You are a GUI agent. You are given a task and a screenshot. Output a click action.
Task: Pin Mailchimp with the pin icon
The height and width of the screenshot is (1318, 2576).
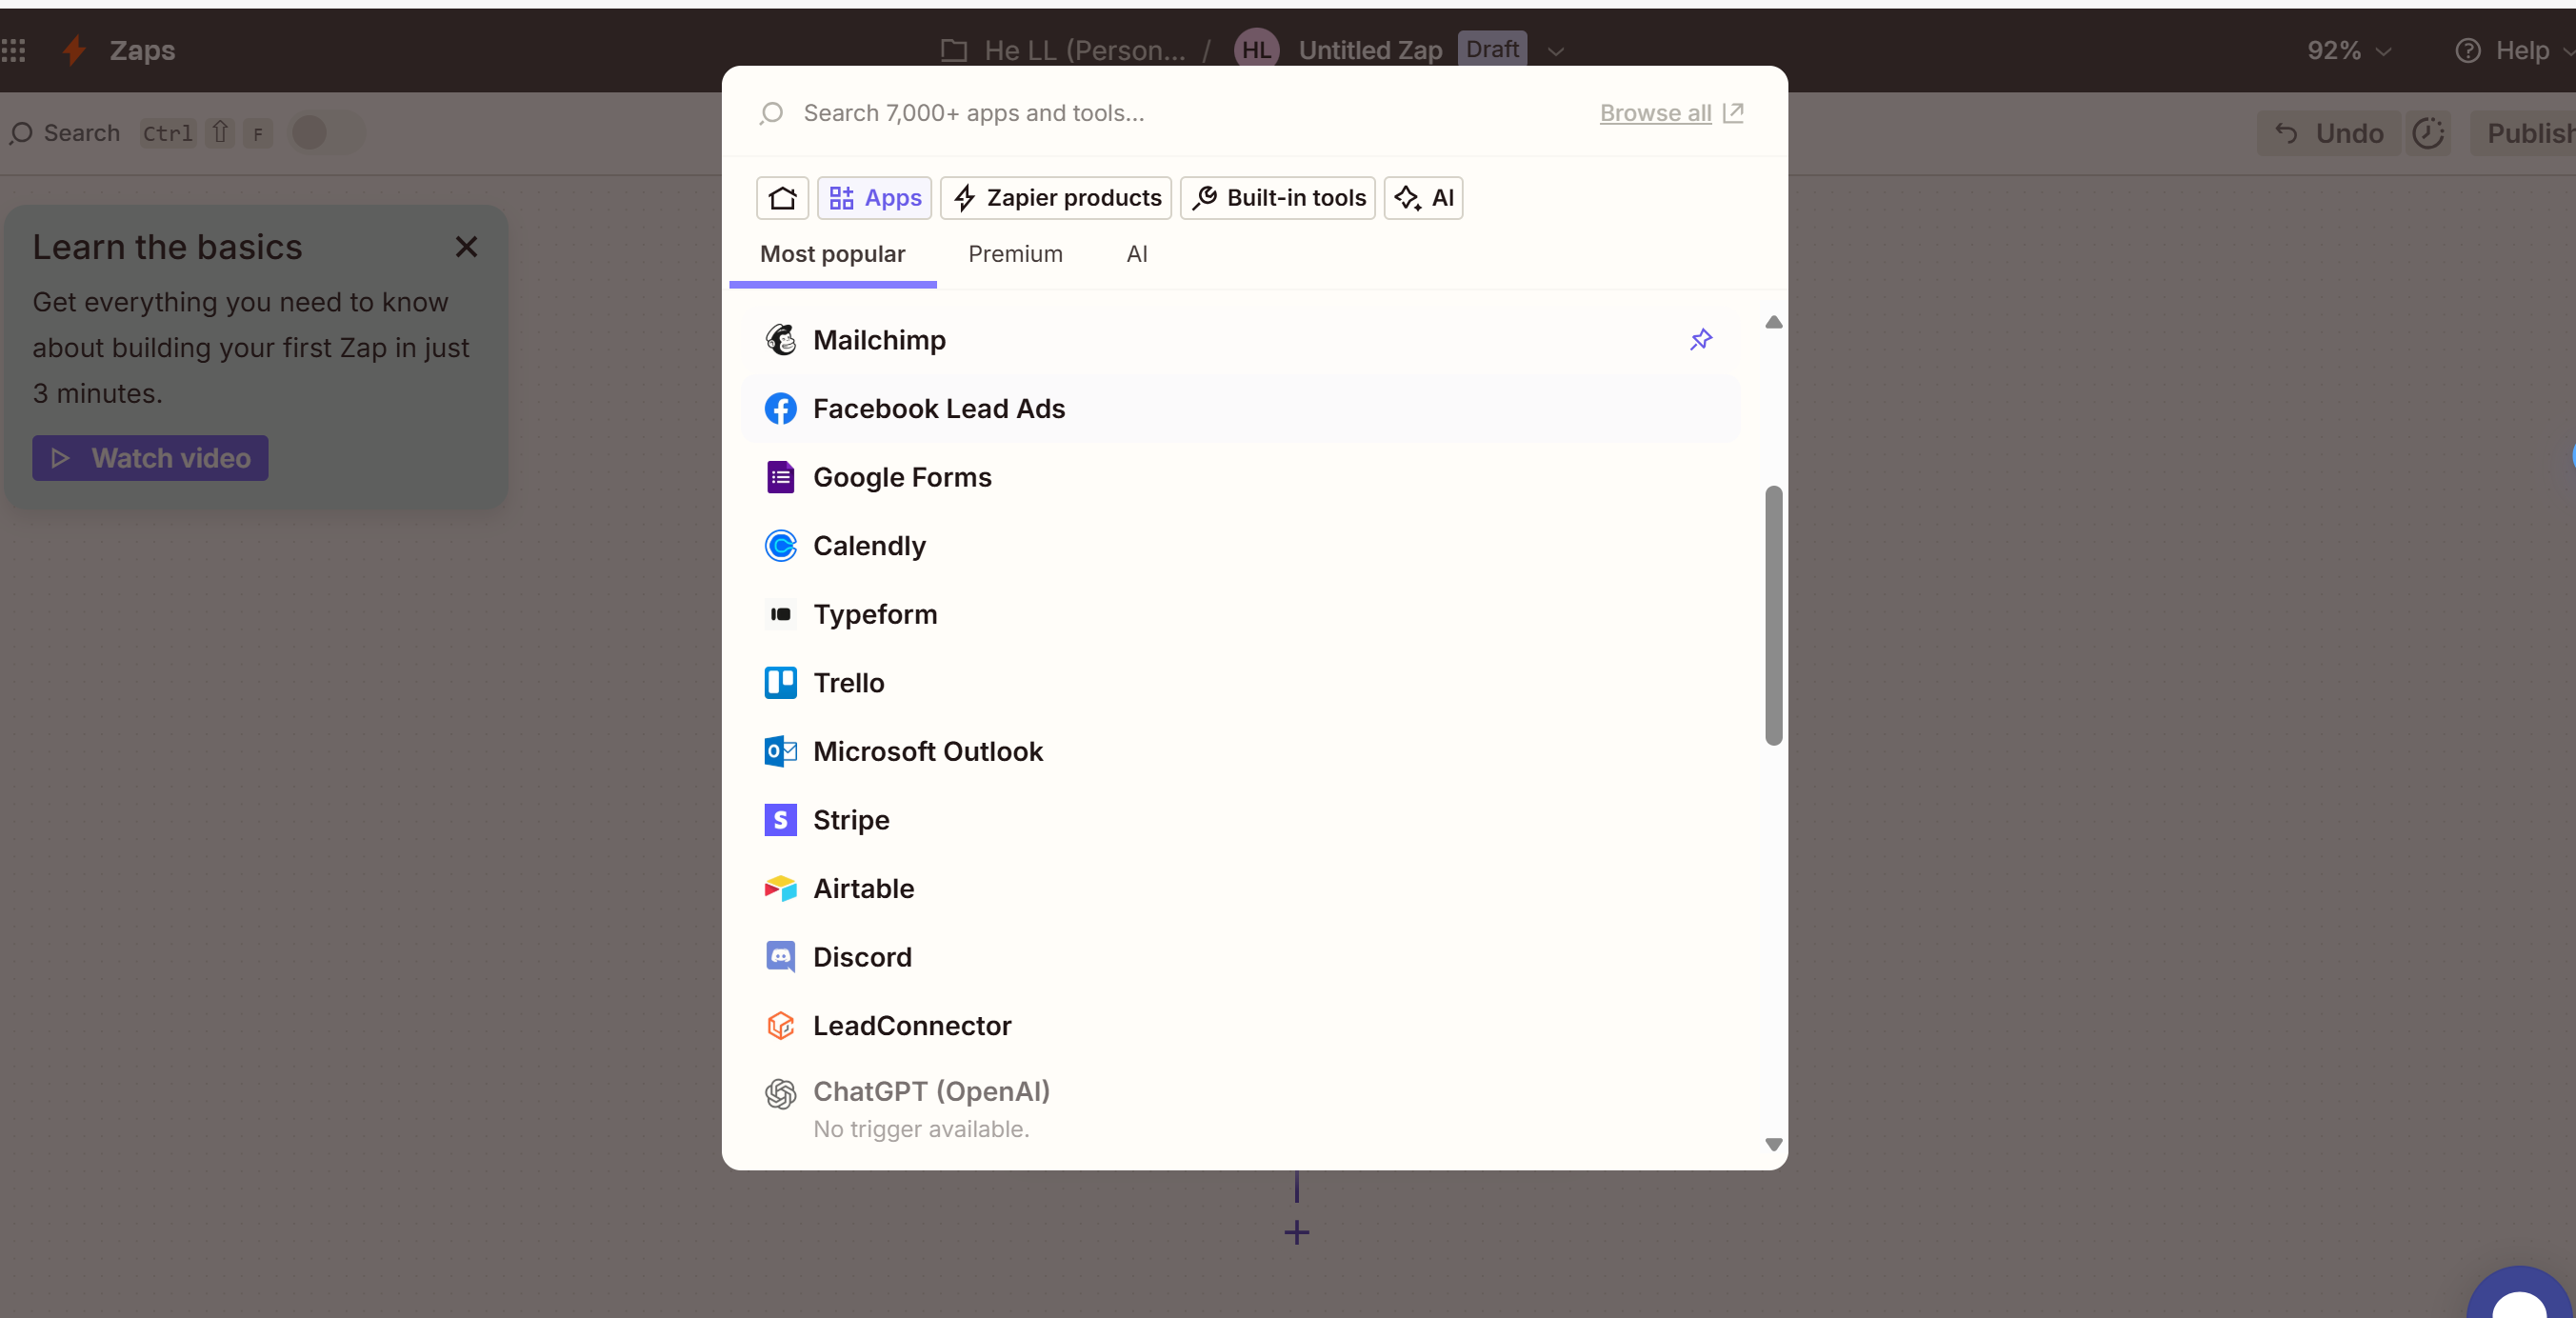(1700, 340)
